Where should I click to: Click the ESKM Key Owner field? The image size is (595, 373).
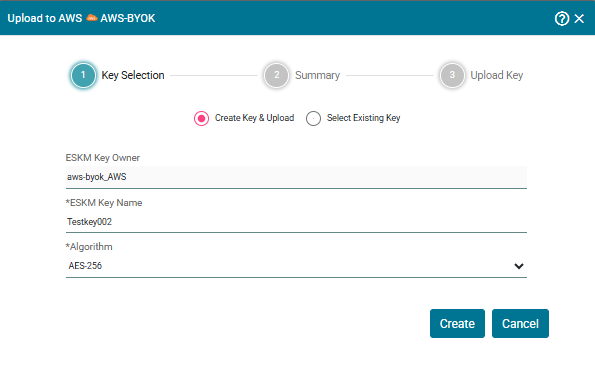296,177
